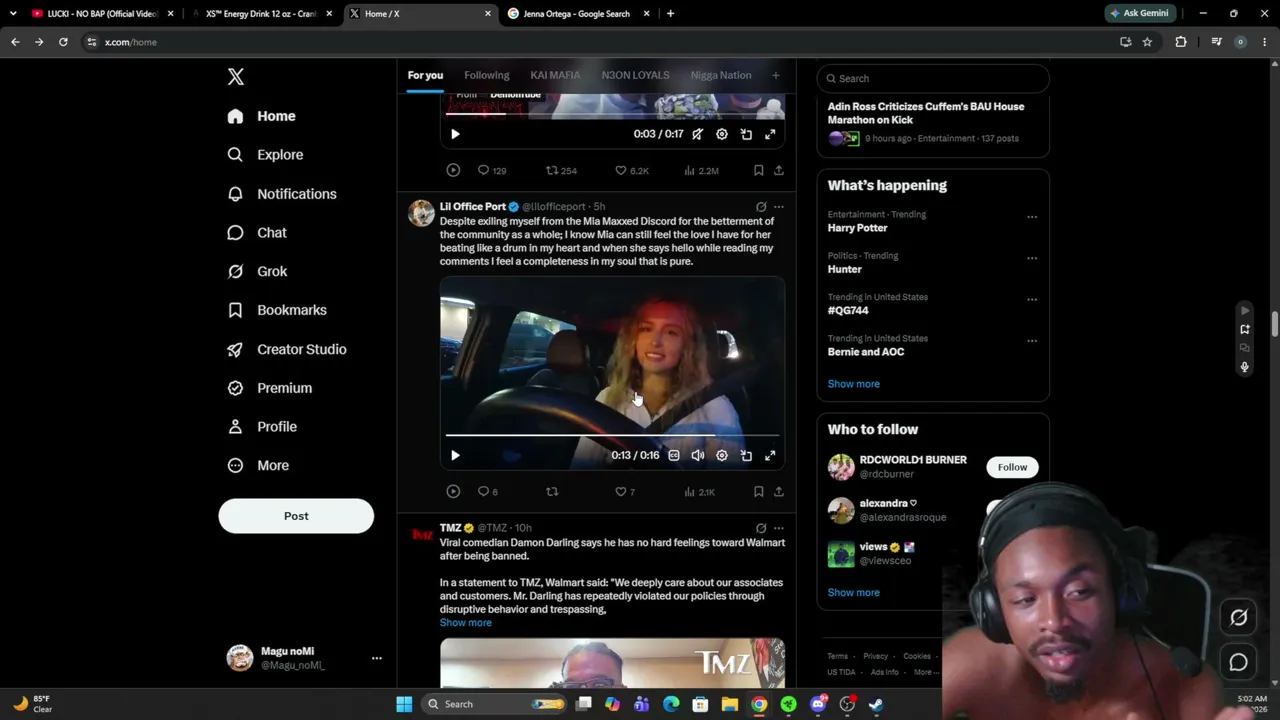Screen dimensions: 1280x720
Task: Select the For you tab
Action: pos(425,75)
